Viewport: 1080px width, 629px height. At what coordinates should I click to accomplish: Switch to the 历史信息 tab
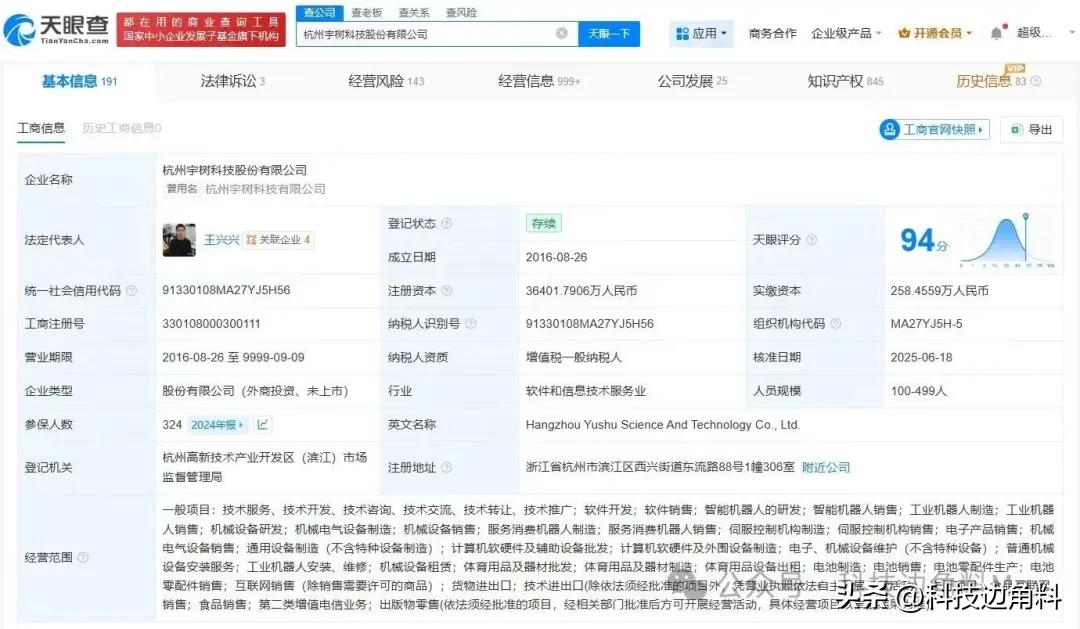coord(990,81)
